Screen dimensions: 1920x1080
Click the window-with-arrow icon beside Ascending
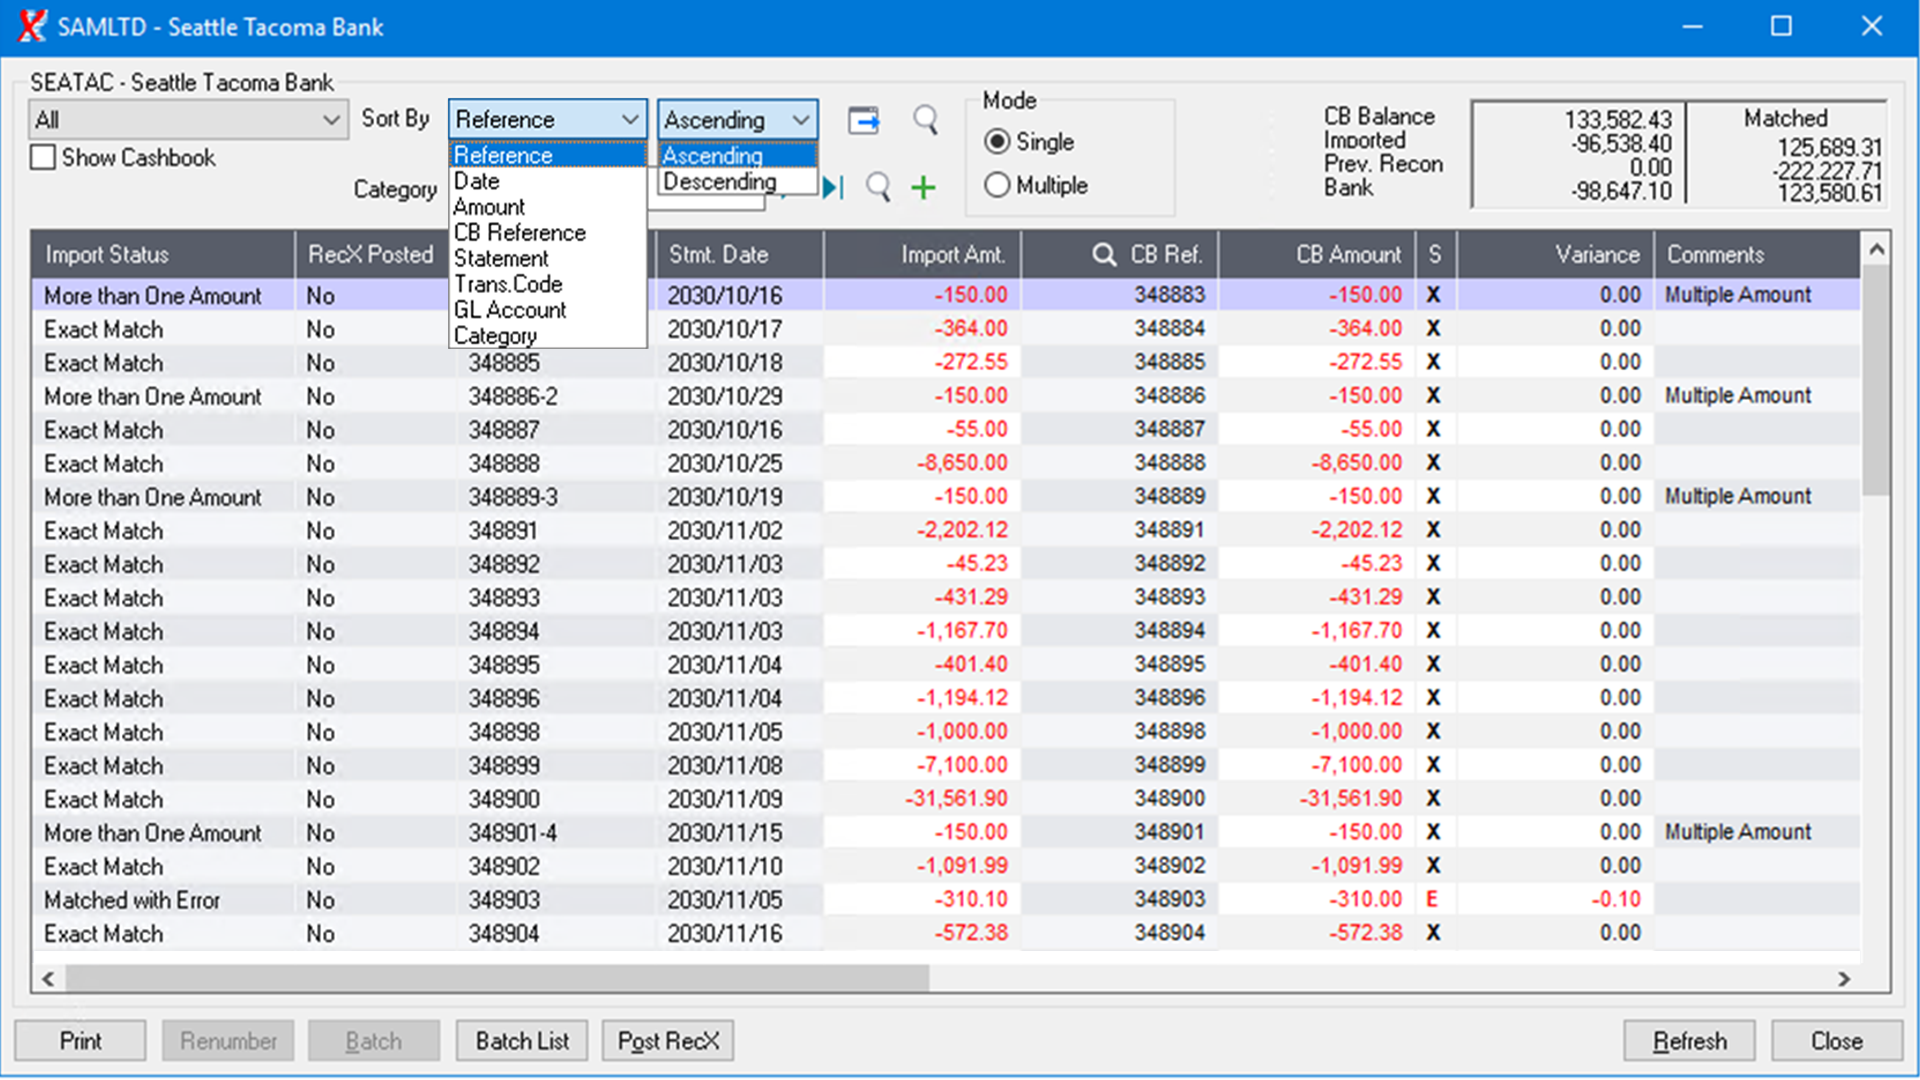coord(863,121)
